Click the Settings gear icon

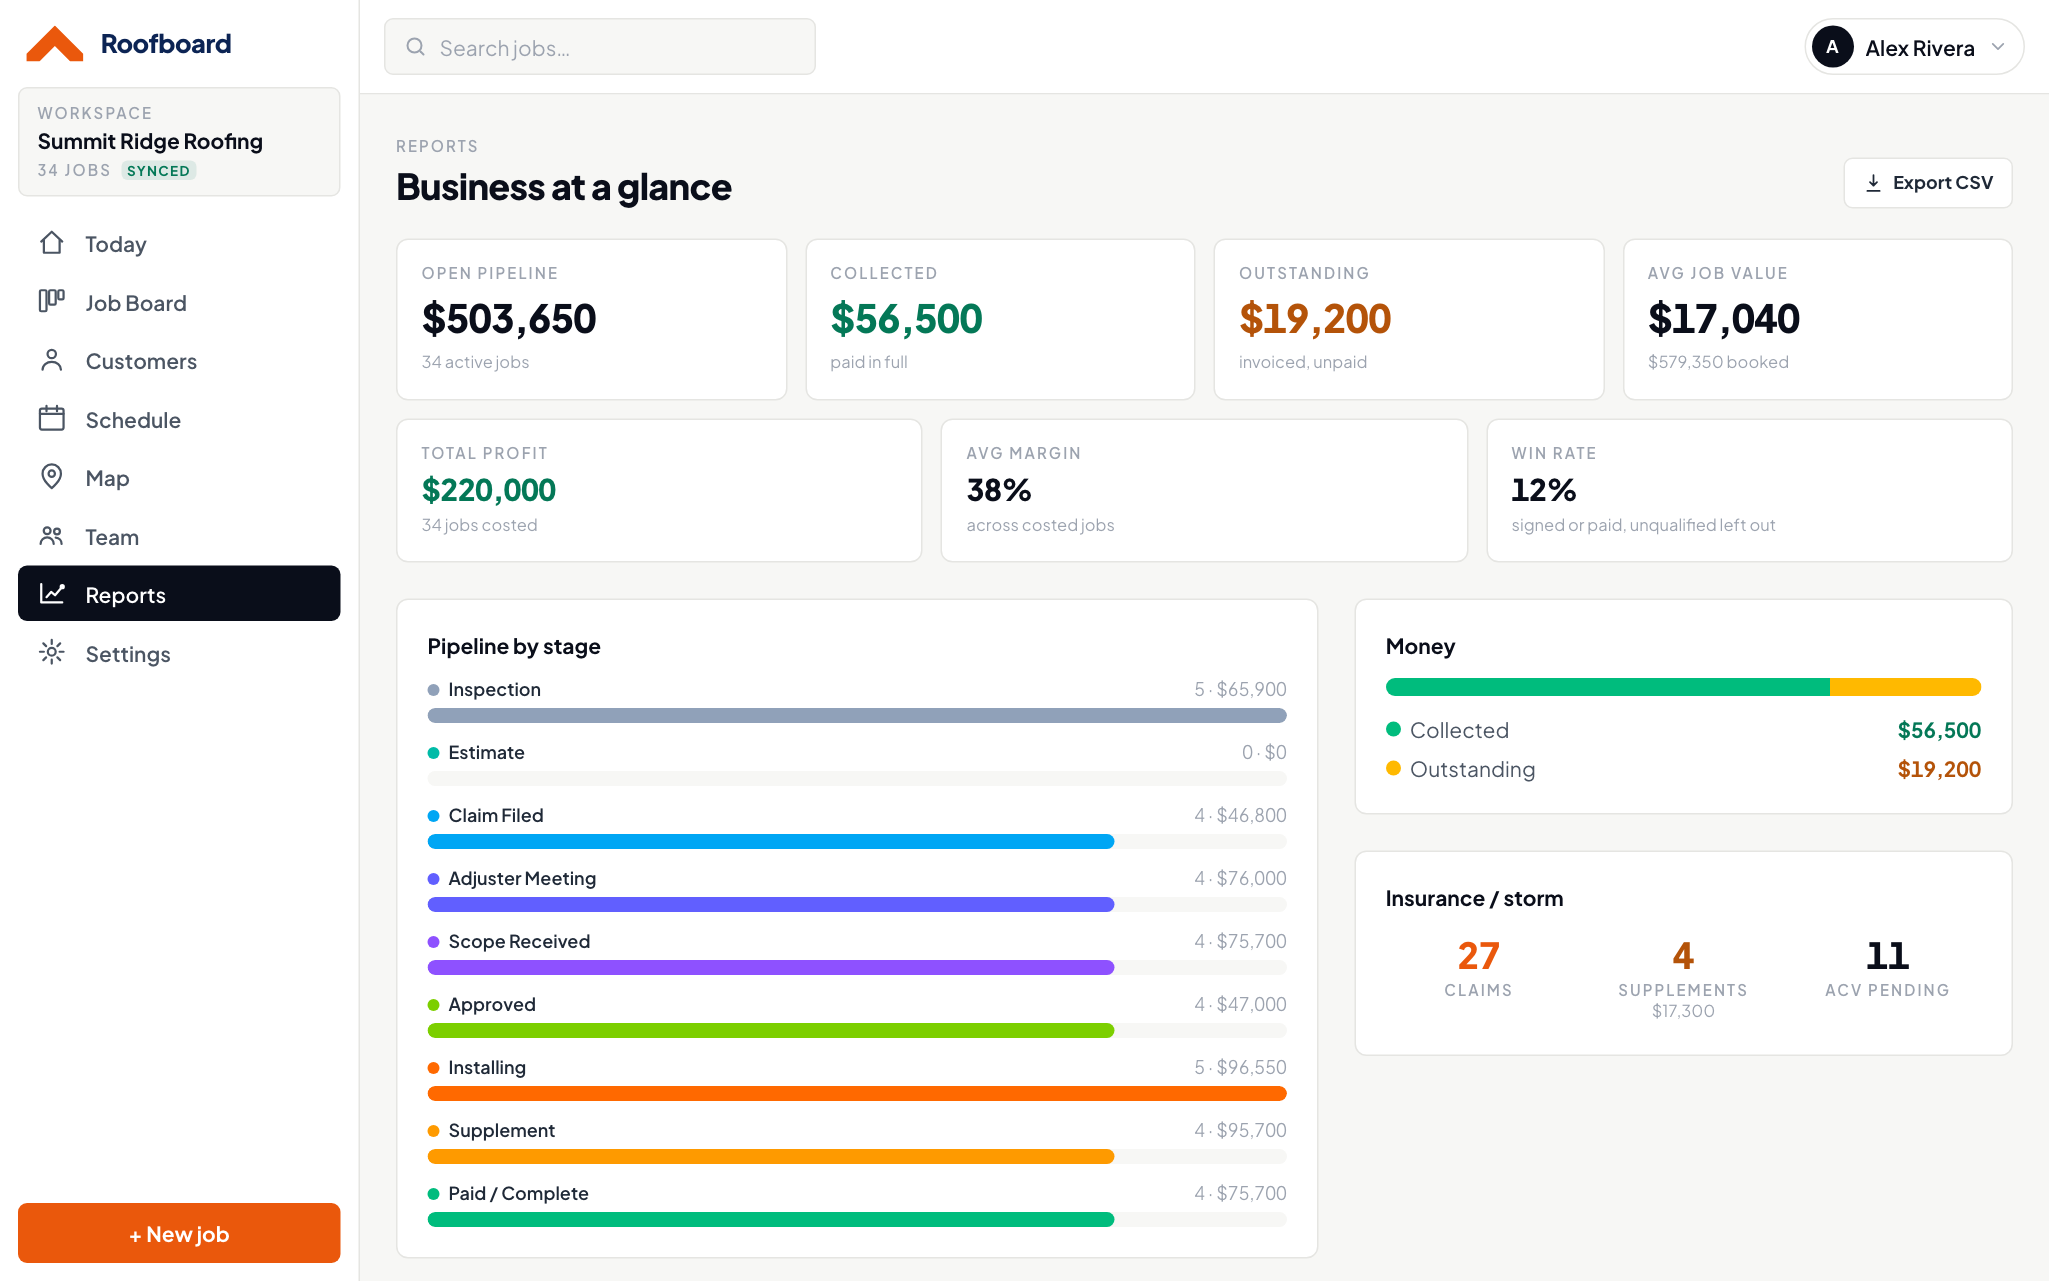click(x=52, y=653)
